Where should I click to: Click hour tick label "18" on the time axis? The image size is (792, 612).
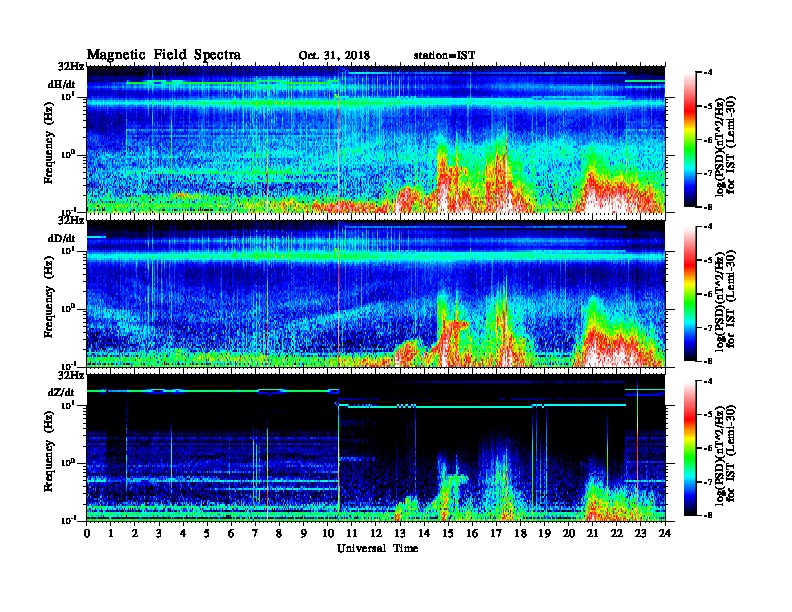point(520,533)
